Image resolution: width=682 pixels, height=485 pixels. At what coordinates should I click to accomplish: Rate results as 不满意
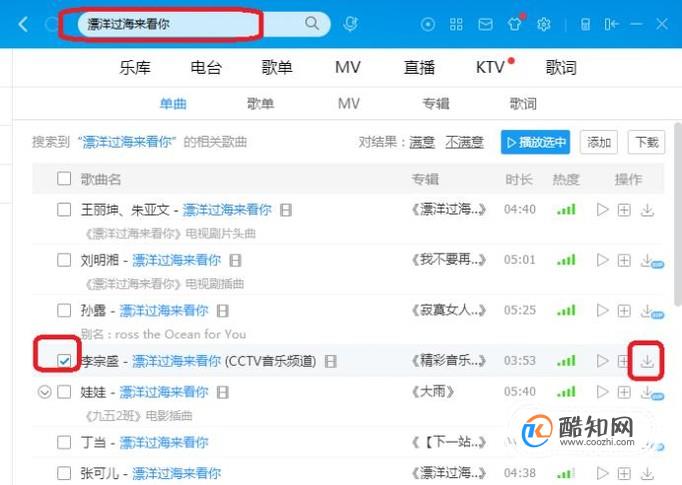tap(464, 142)
